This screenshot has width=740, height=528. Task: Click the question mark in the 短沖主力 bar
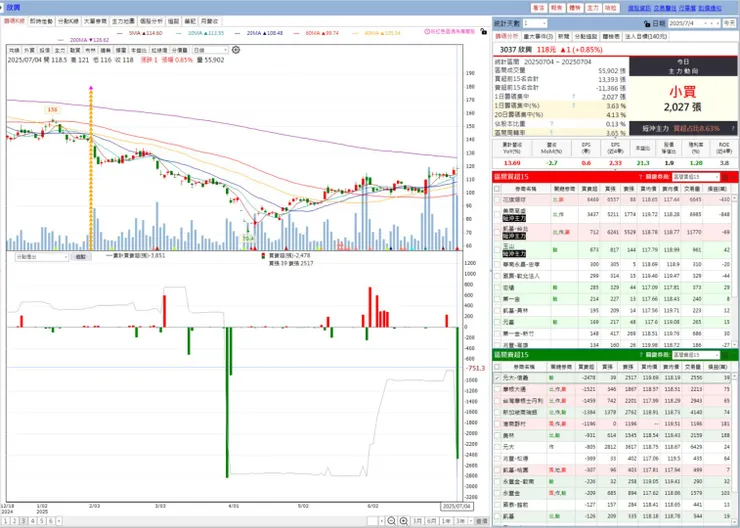point(732,128)
